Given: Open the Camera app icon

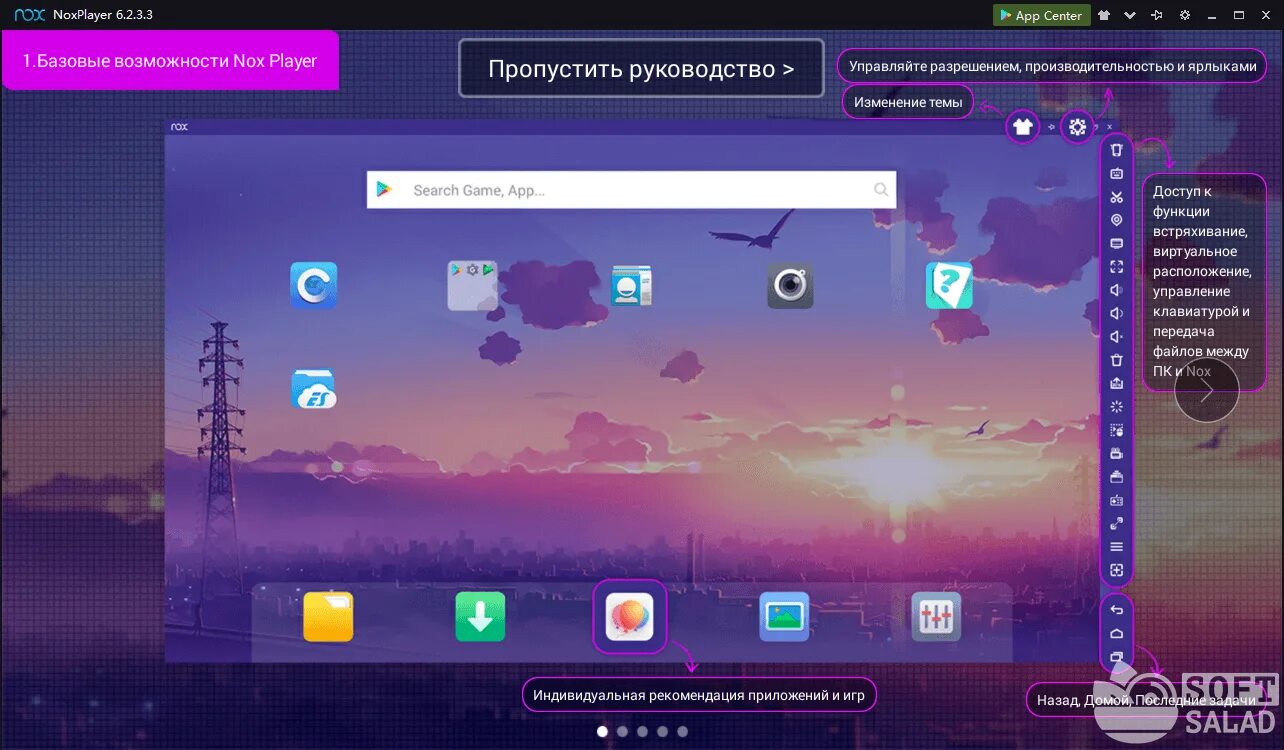Looking at the screenshot, I should click(790, 286).
